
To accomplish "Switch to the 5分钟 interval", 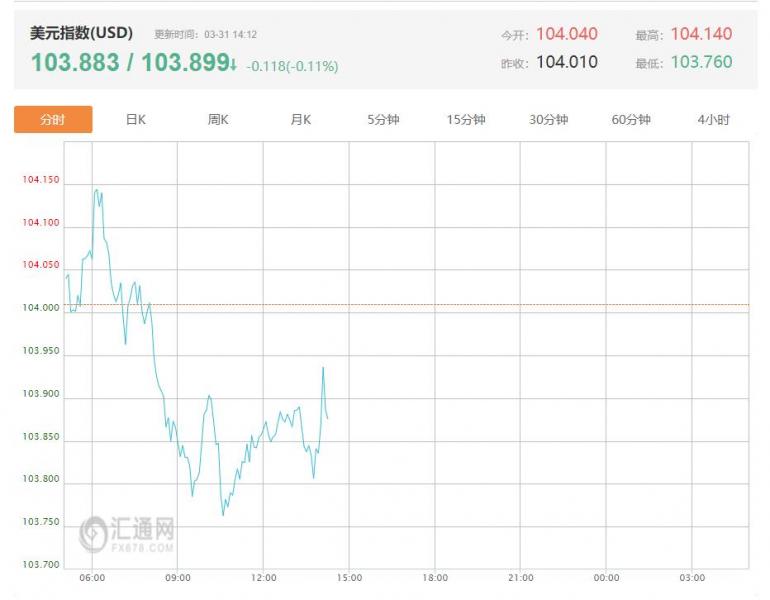I will point(383,120).
